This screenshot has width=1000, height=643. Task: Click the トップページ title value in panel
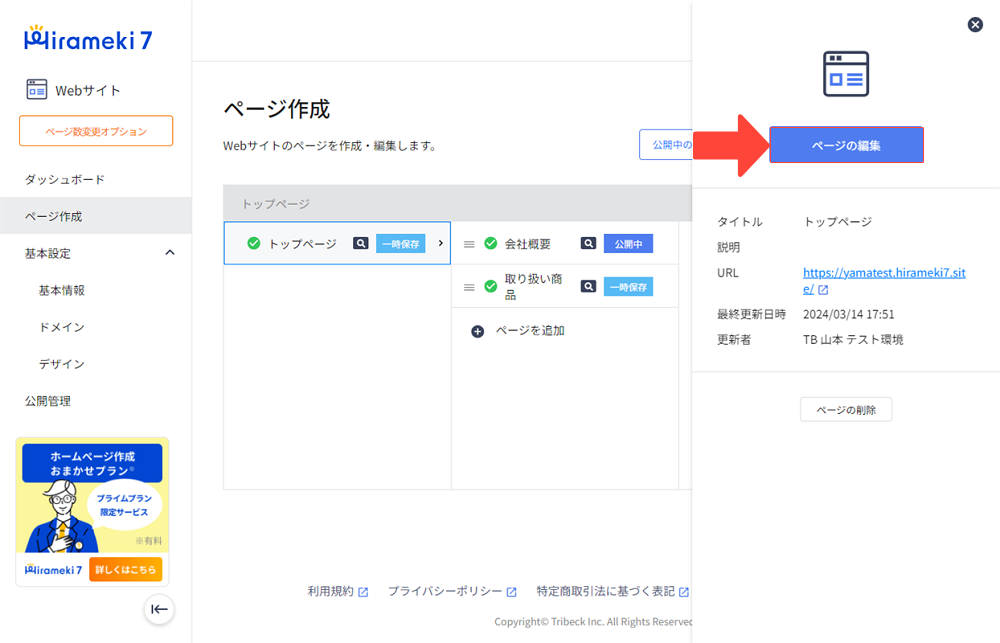click(x=837, y=221)
